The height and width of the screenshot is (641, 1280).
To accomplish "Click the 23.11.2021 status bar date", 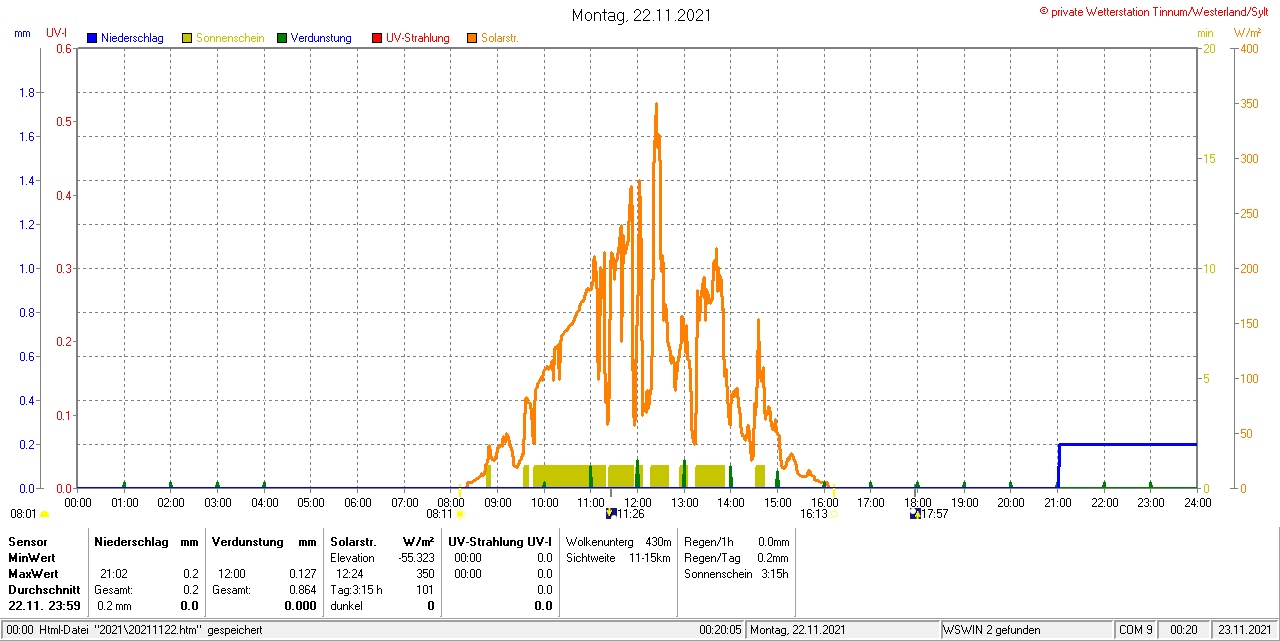I will (x=1244, y=630).
